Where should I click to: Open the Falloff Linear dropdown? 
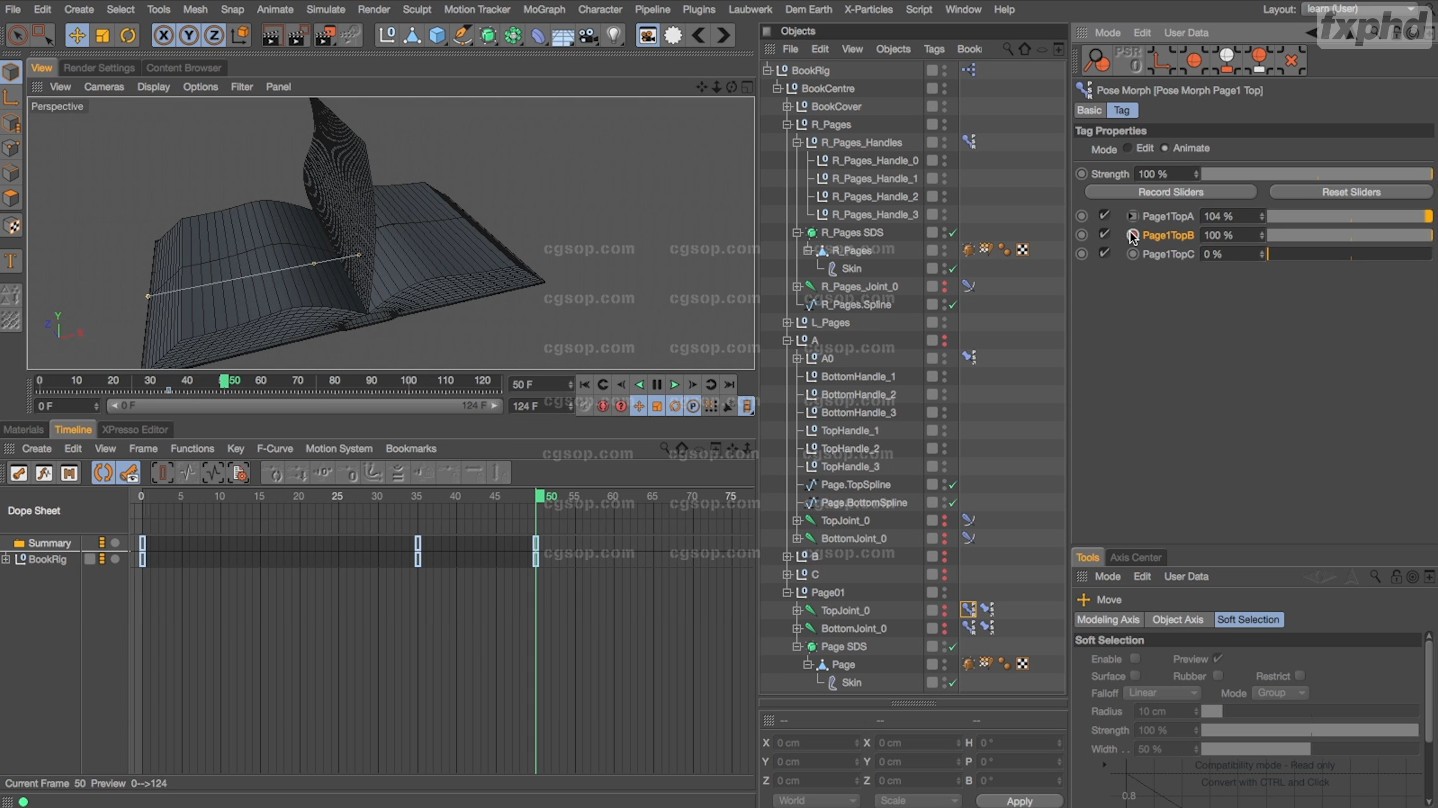(1160, 693)
